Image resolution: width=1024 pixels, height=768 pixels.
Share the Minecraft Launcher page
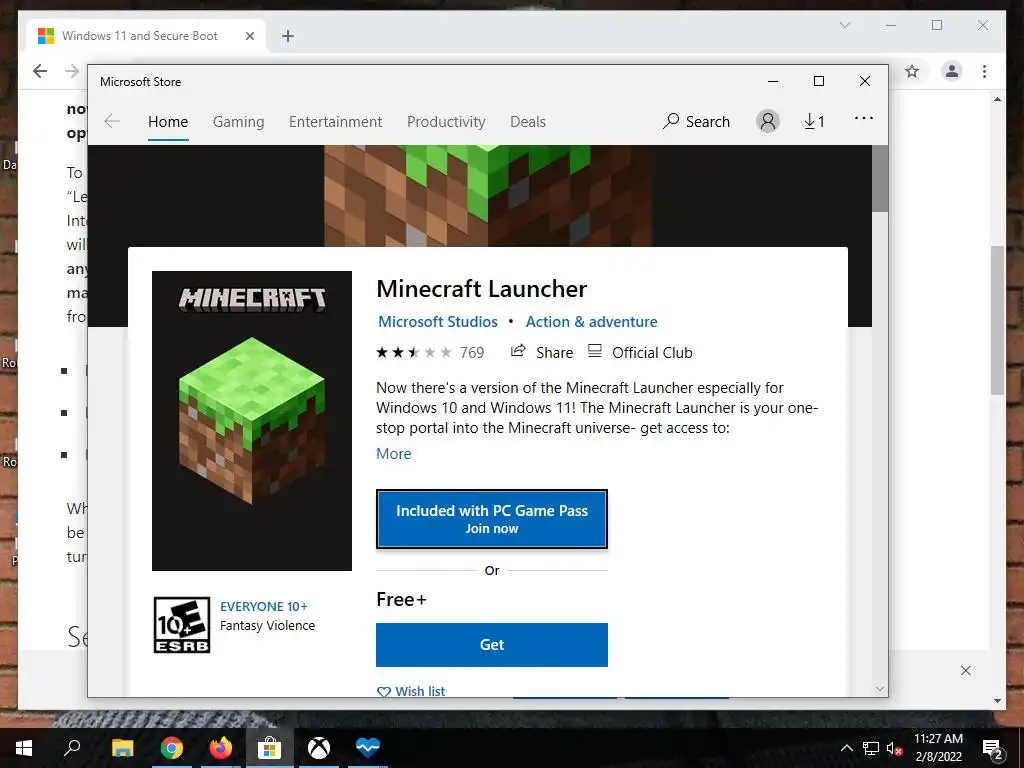[x=541, y=353]
